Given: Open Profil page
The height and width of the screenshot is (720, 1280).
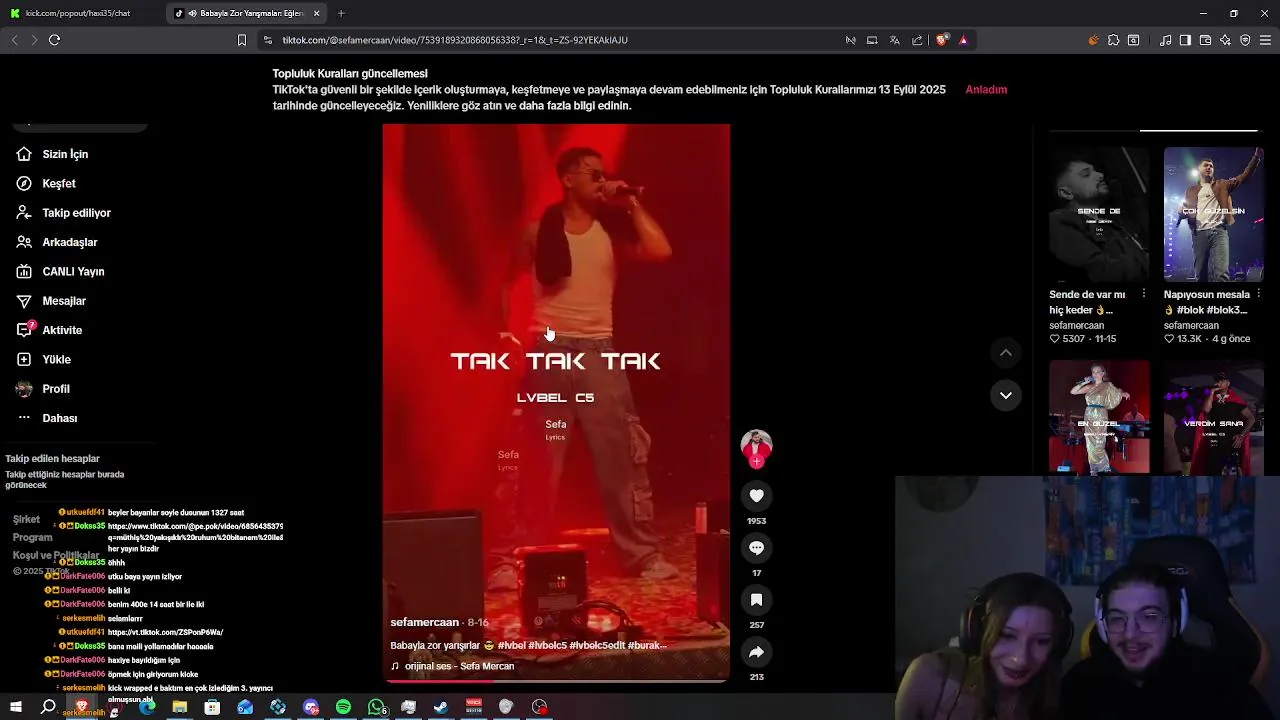Looking at the screenshot, I should [56, 388].
